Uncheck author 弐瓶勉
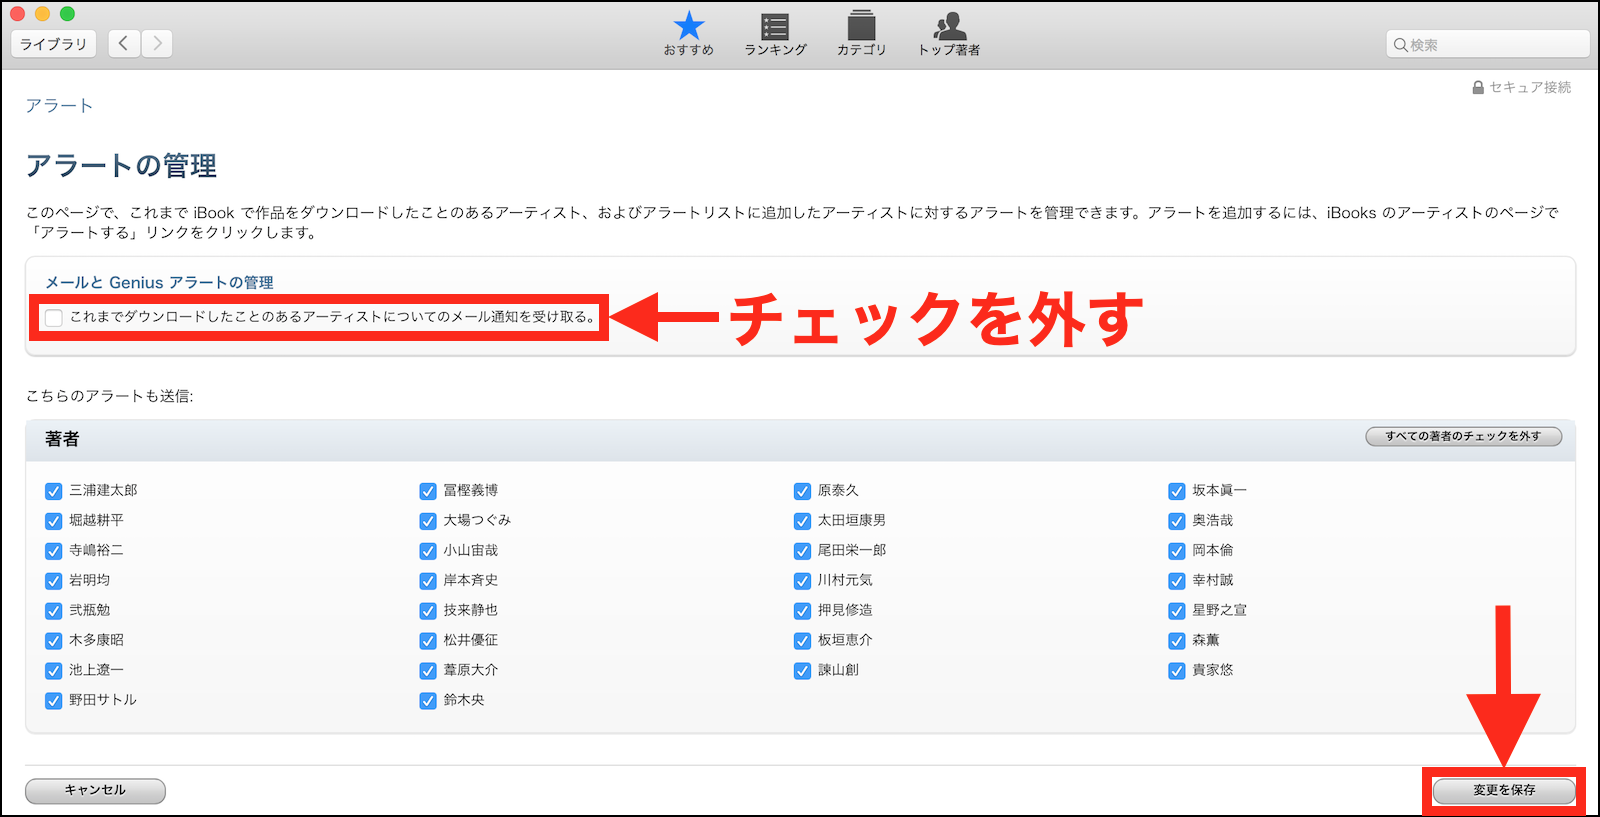The image size is (1600, 817). [54, 611]
